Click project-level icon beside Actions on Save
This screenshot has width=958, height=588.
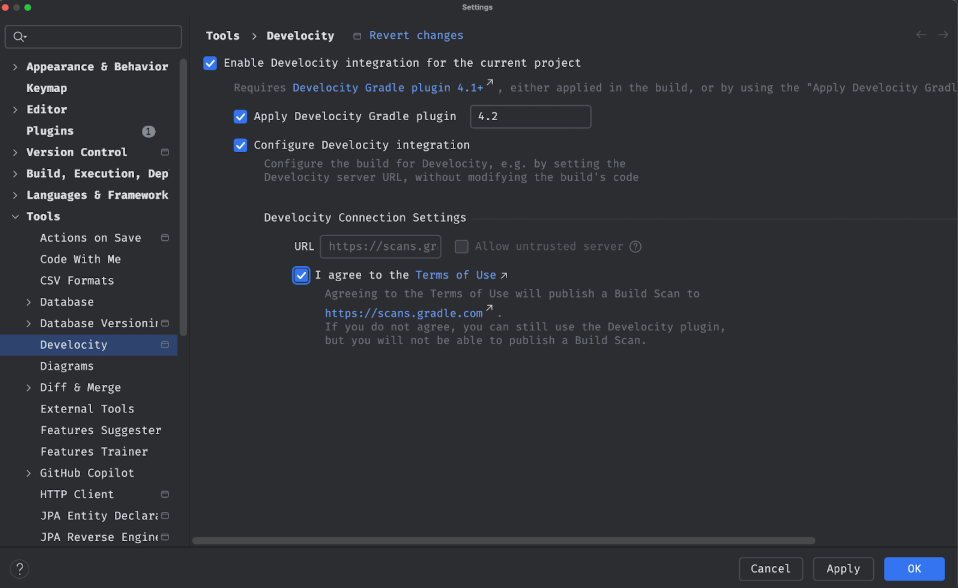[165, 238]
